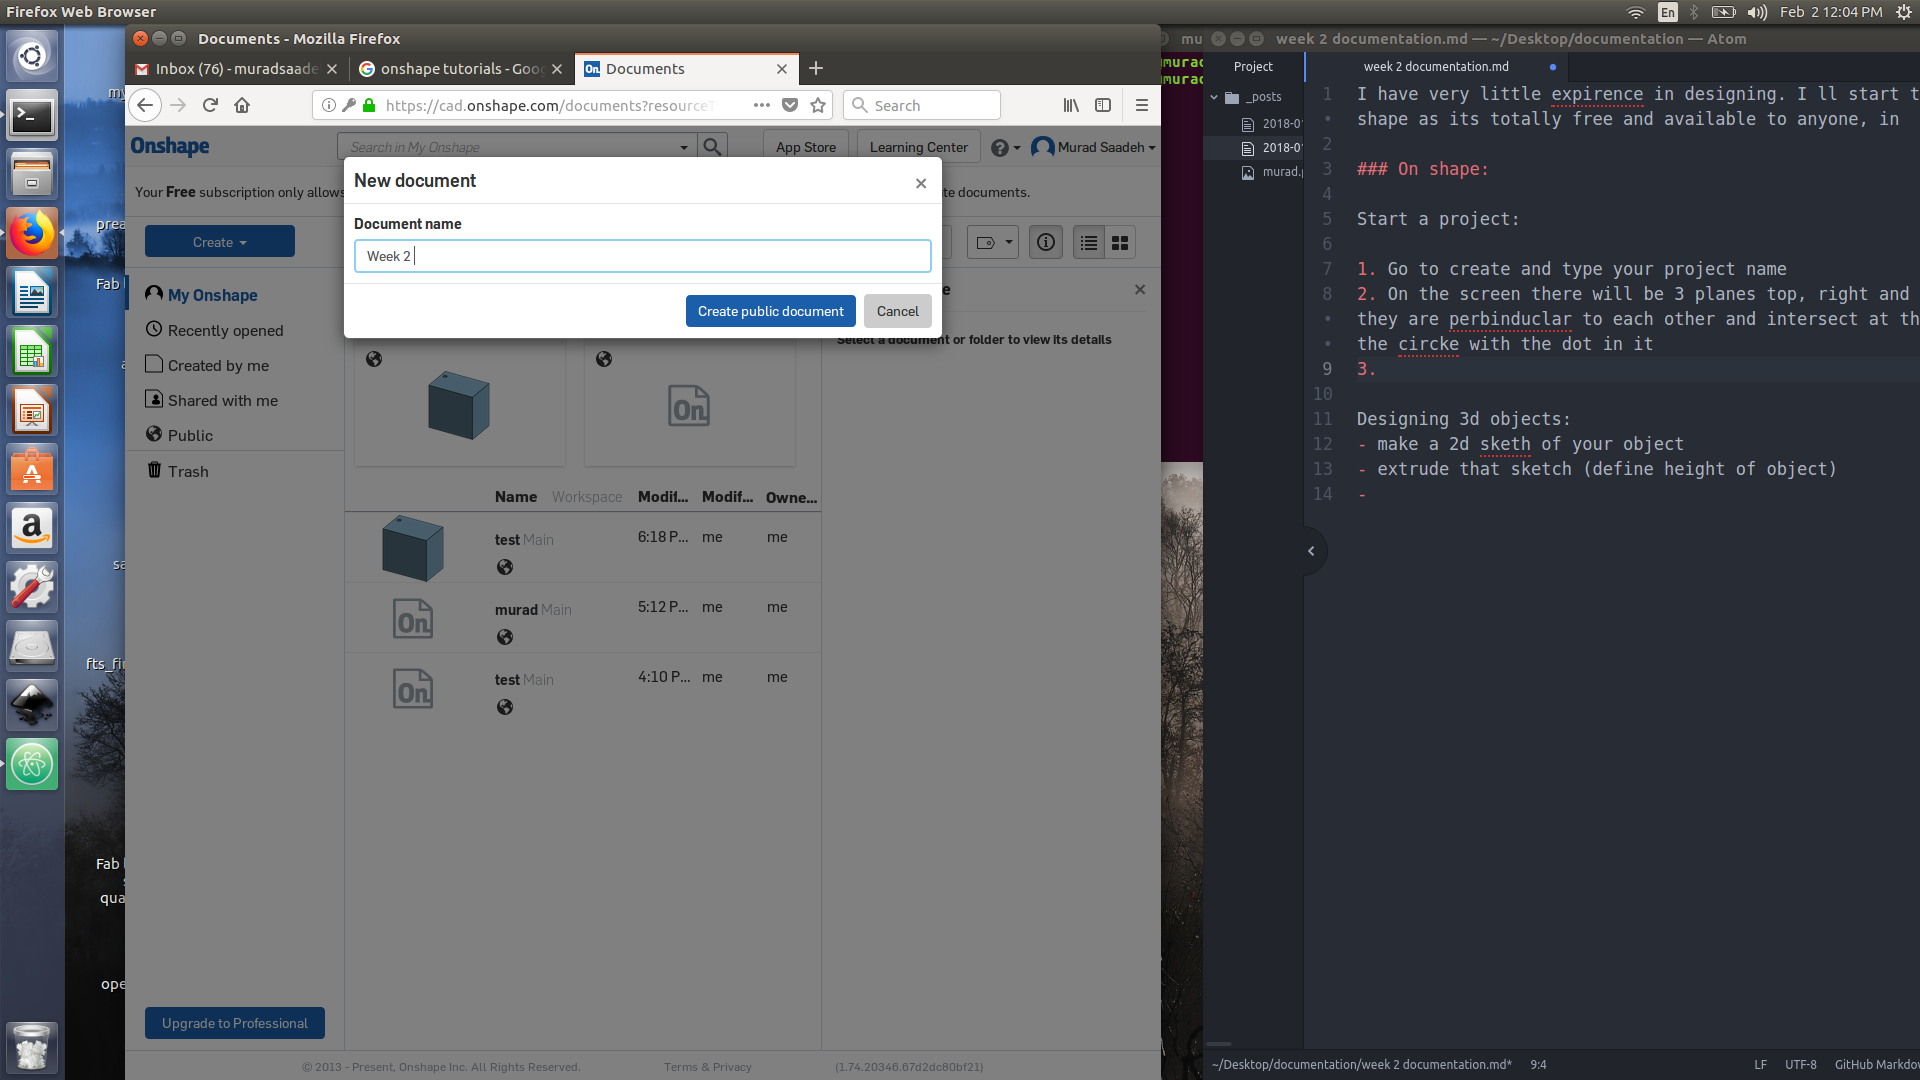Open Firefox library icon
The height and width of the screenshot is (1080, 1920).
(1071, 105)
